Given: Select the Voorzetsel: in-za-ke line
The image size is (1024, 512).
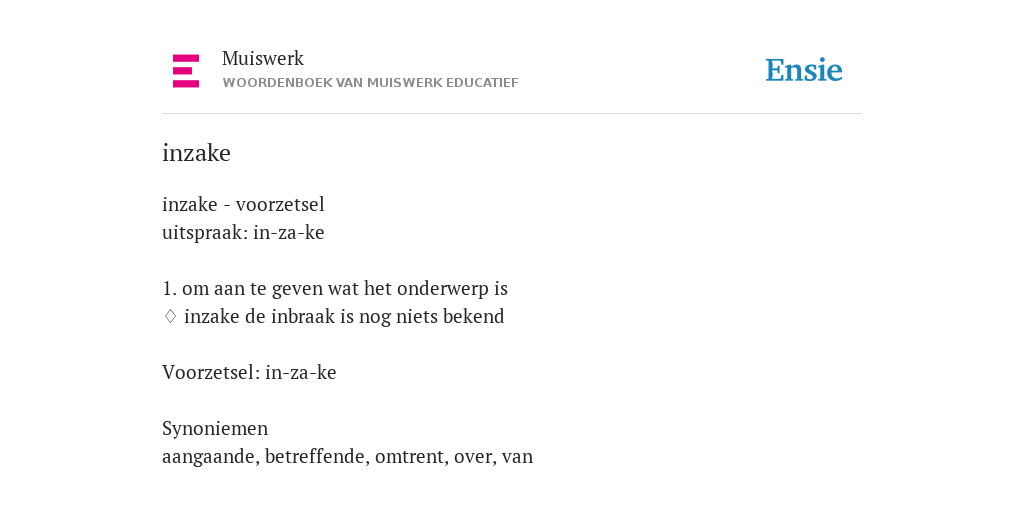Looking at the screenshot, I should click(x=249, y=372).
